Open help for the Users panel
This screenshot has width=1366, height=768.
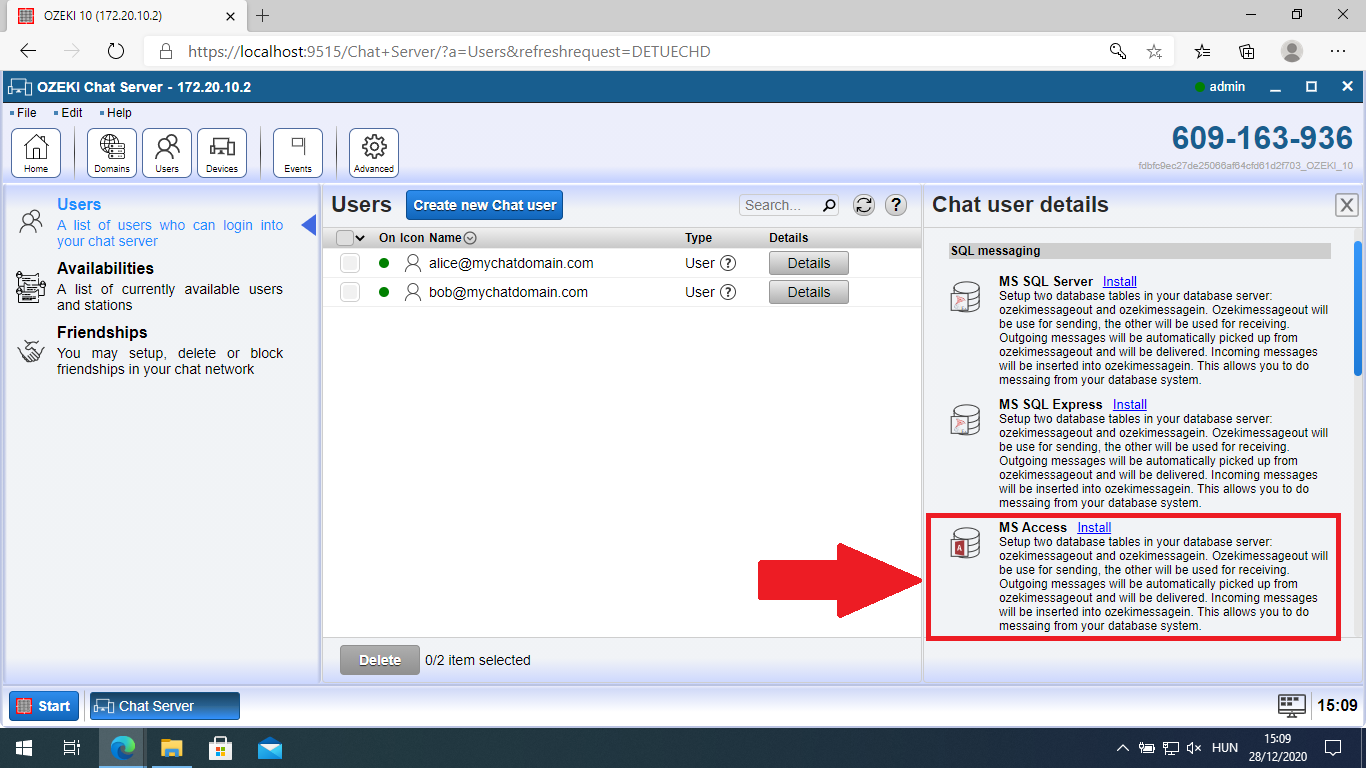pos(896,205)
